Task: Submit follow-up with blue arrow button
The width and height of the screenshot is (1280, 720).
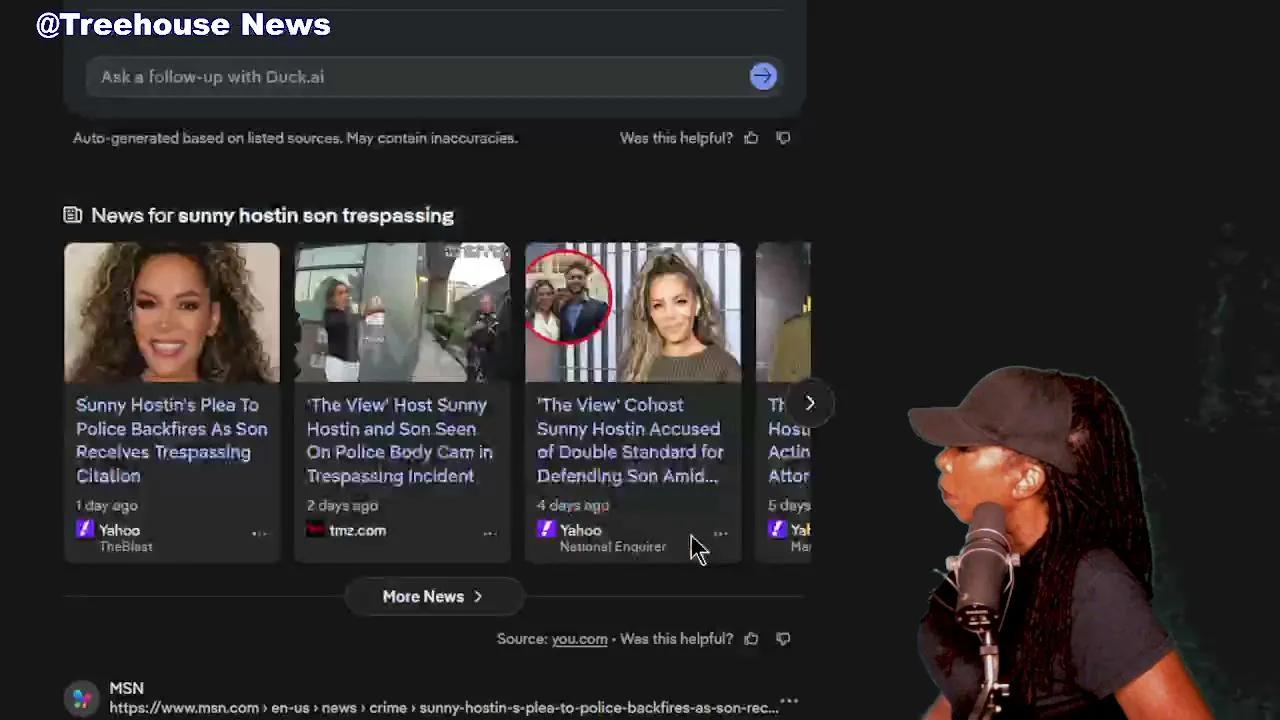Action: [763, 77]
